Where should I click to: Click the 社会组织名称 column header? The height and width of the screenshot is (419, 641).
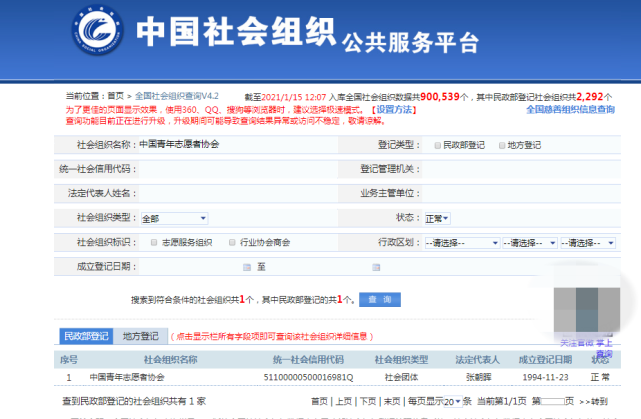click(170, 360)
